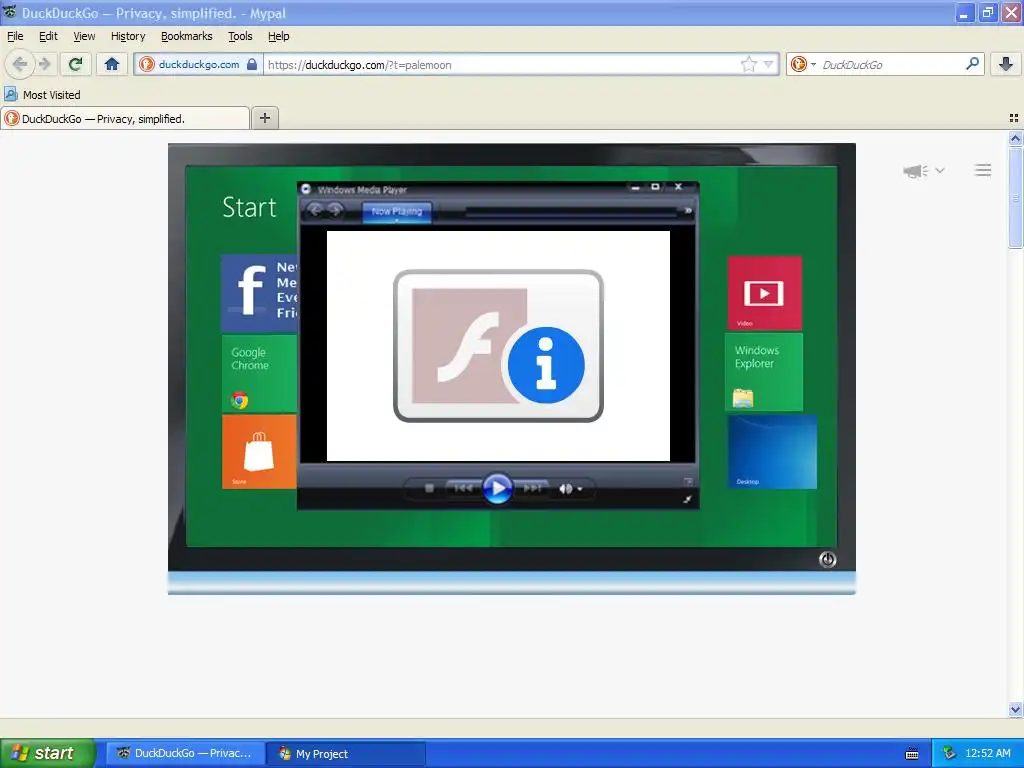This screenshot has height=768, width=1024.
Task: Open the blue Desktop tile
Action: 772,451
